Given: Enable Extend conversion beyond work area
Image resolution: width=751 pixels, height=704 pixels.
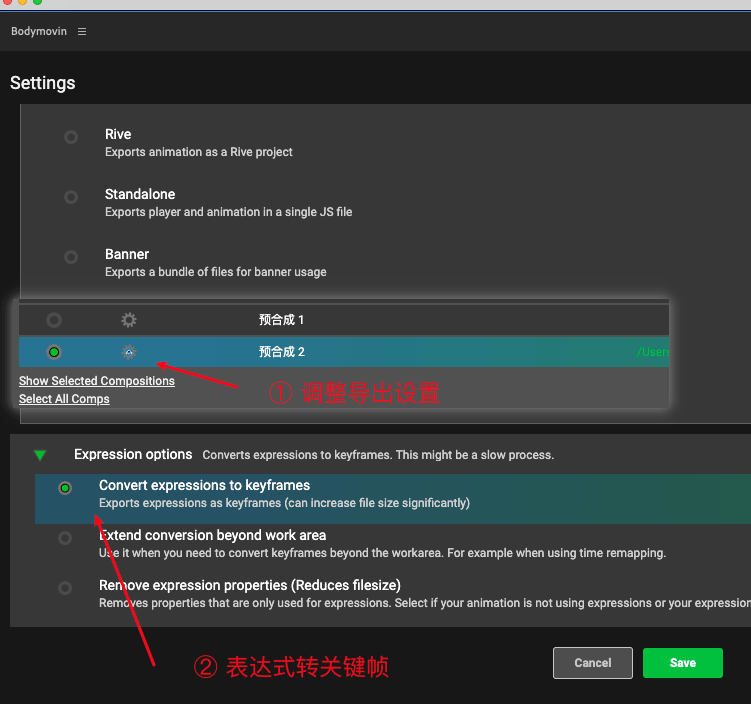Looking at the screenshot, I should tap(65, 538).
